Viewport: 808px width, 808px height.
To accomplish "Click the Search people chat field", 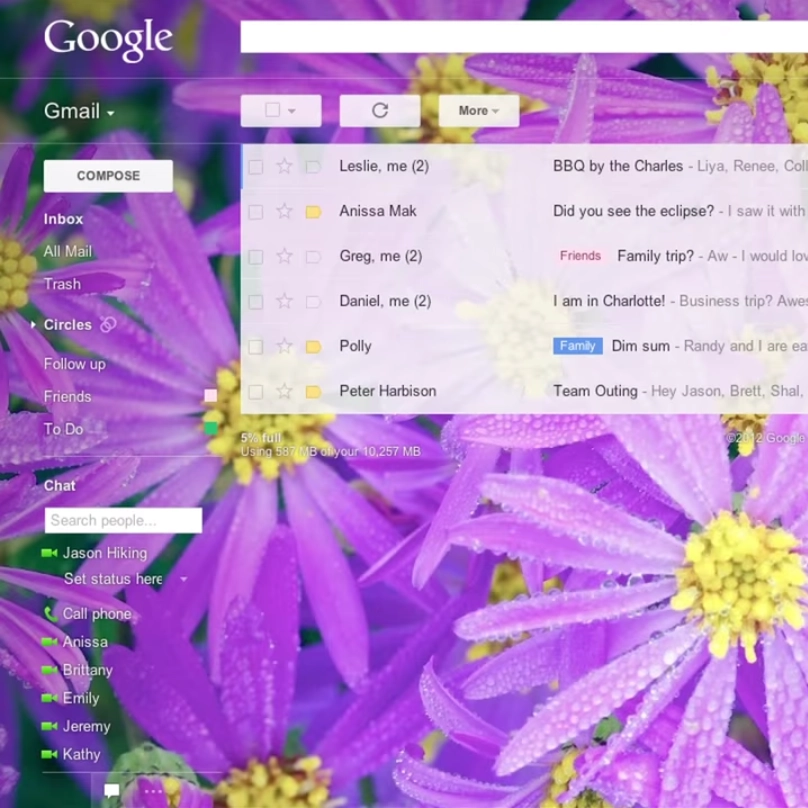I will coord(123,520).
